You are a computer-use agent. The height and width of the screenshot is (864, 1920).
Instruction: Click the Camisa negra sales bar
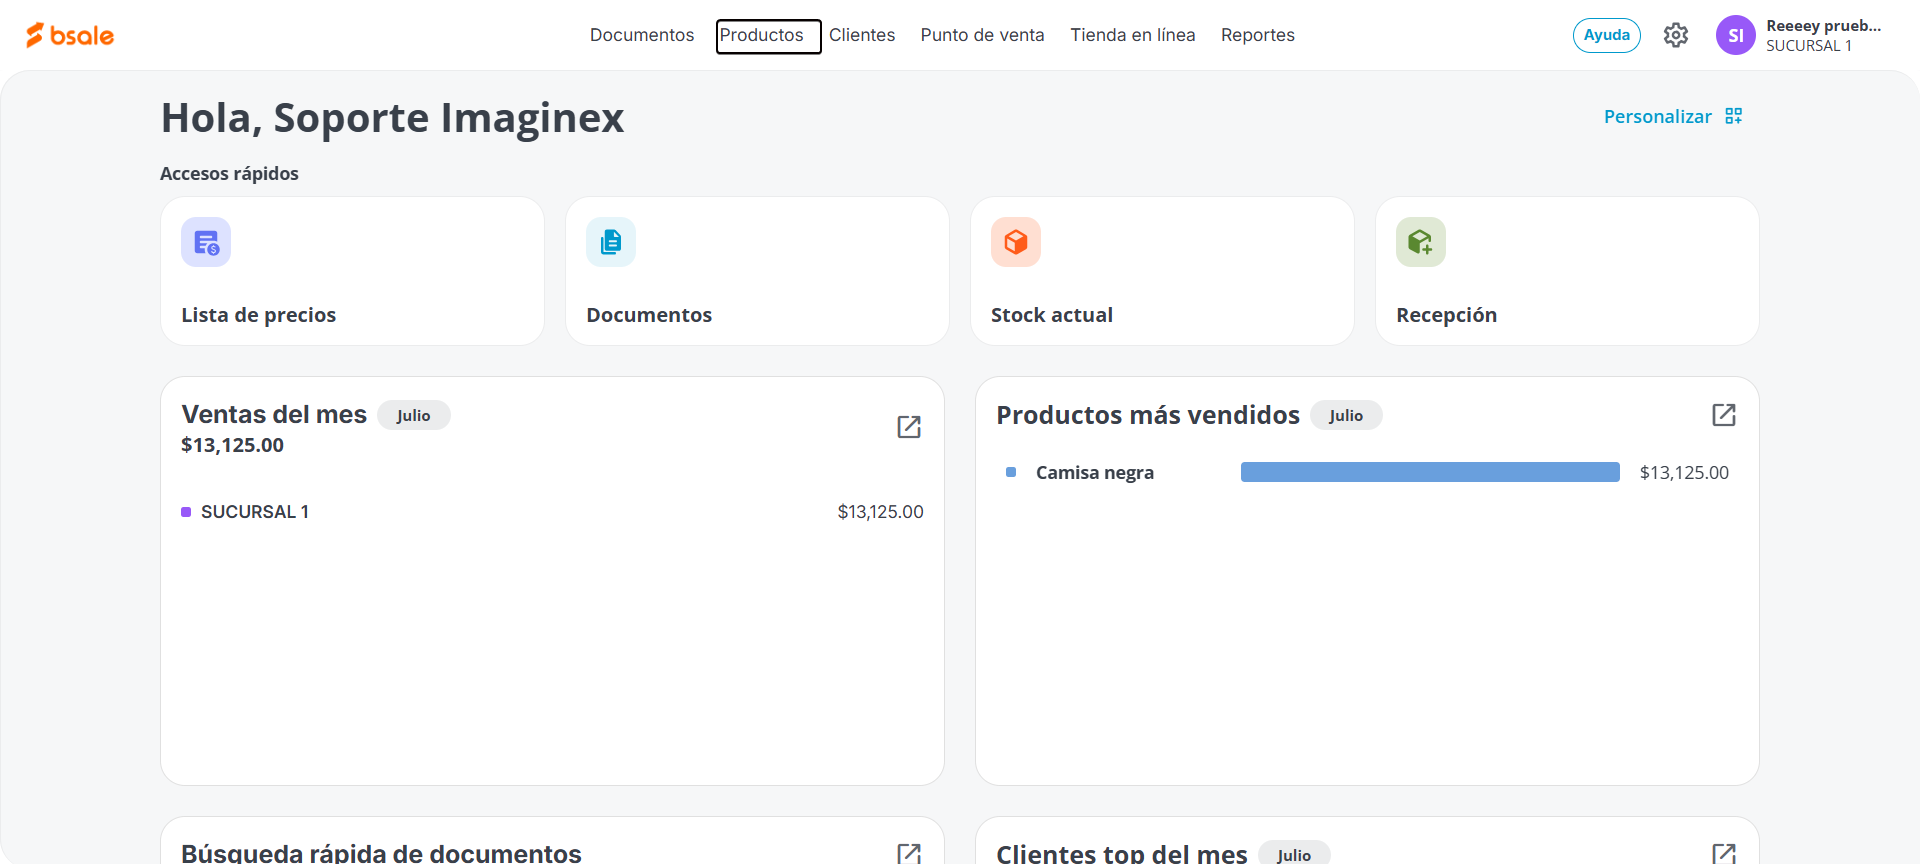coord(1430,472)
